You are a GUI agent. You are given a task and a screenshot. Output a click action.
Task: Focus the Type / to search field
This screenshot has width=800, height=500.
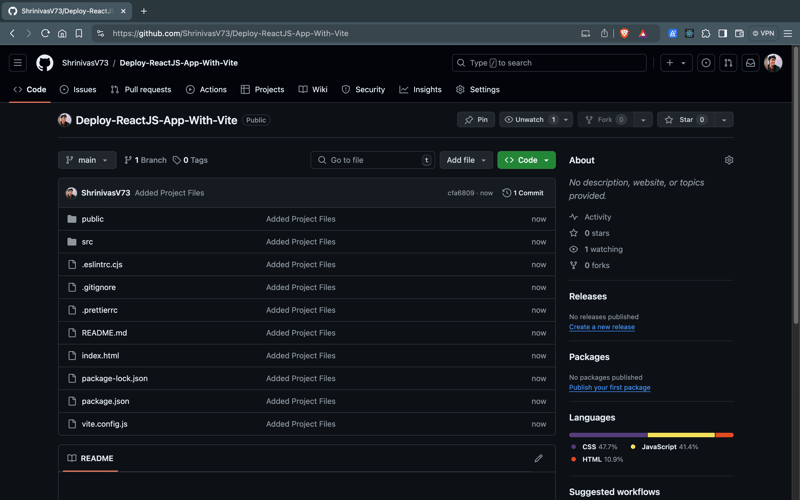[549, 63]
